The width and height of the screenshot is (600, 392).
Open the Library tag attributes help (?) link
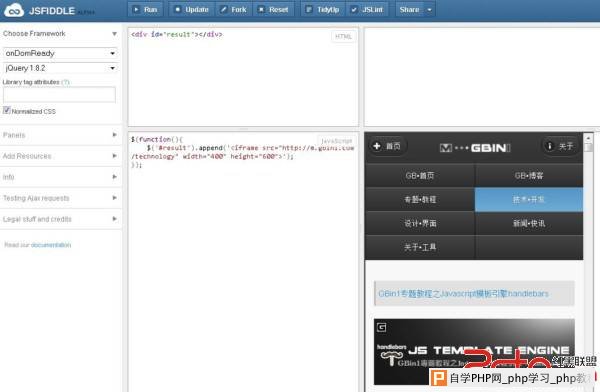tap(65, 82)
